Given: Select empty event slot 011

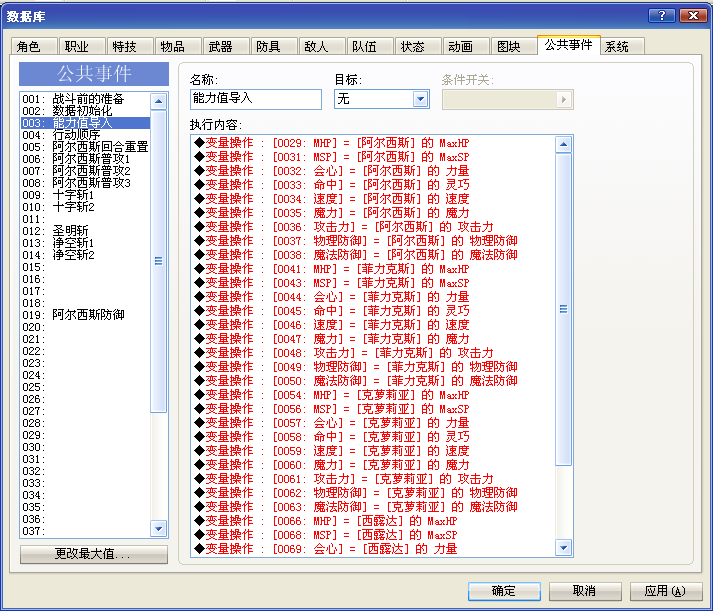Looking at the screenshot, I should (x=85, y=219).
